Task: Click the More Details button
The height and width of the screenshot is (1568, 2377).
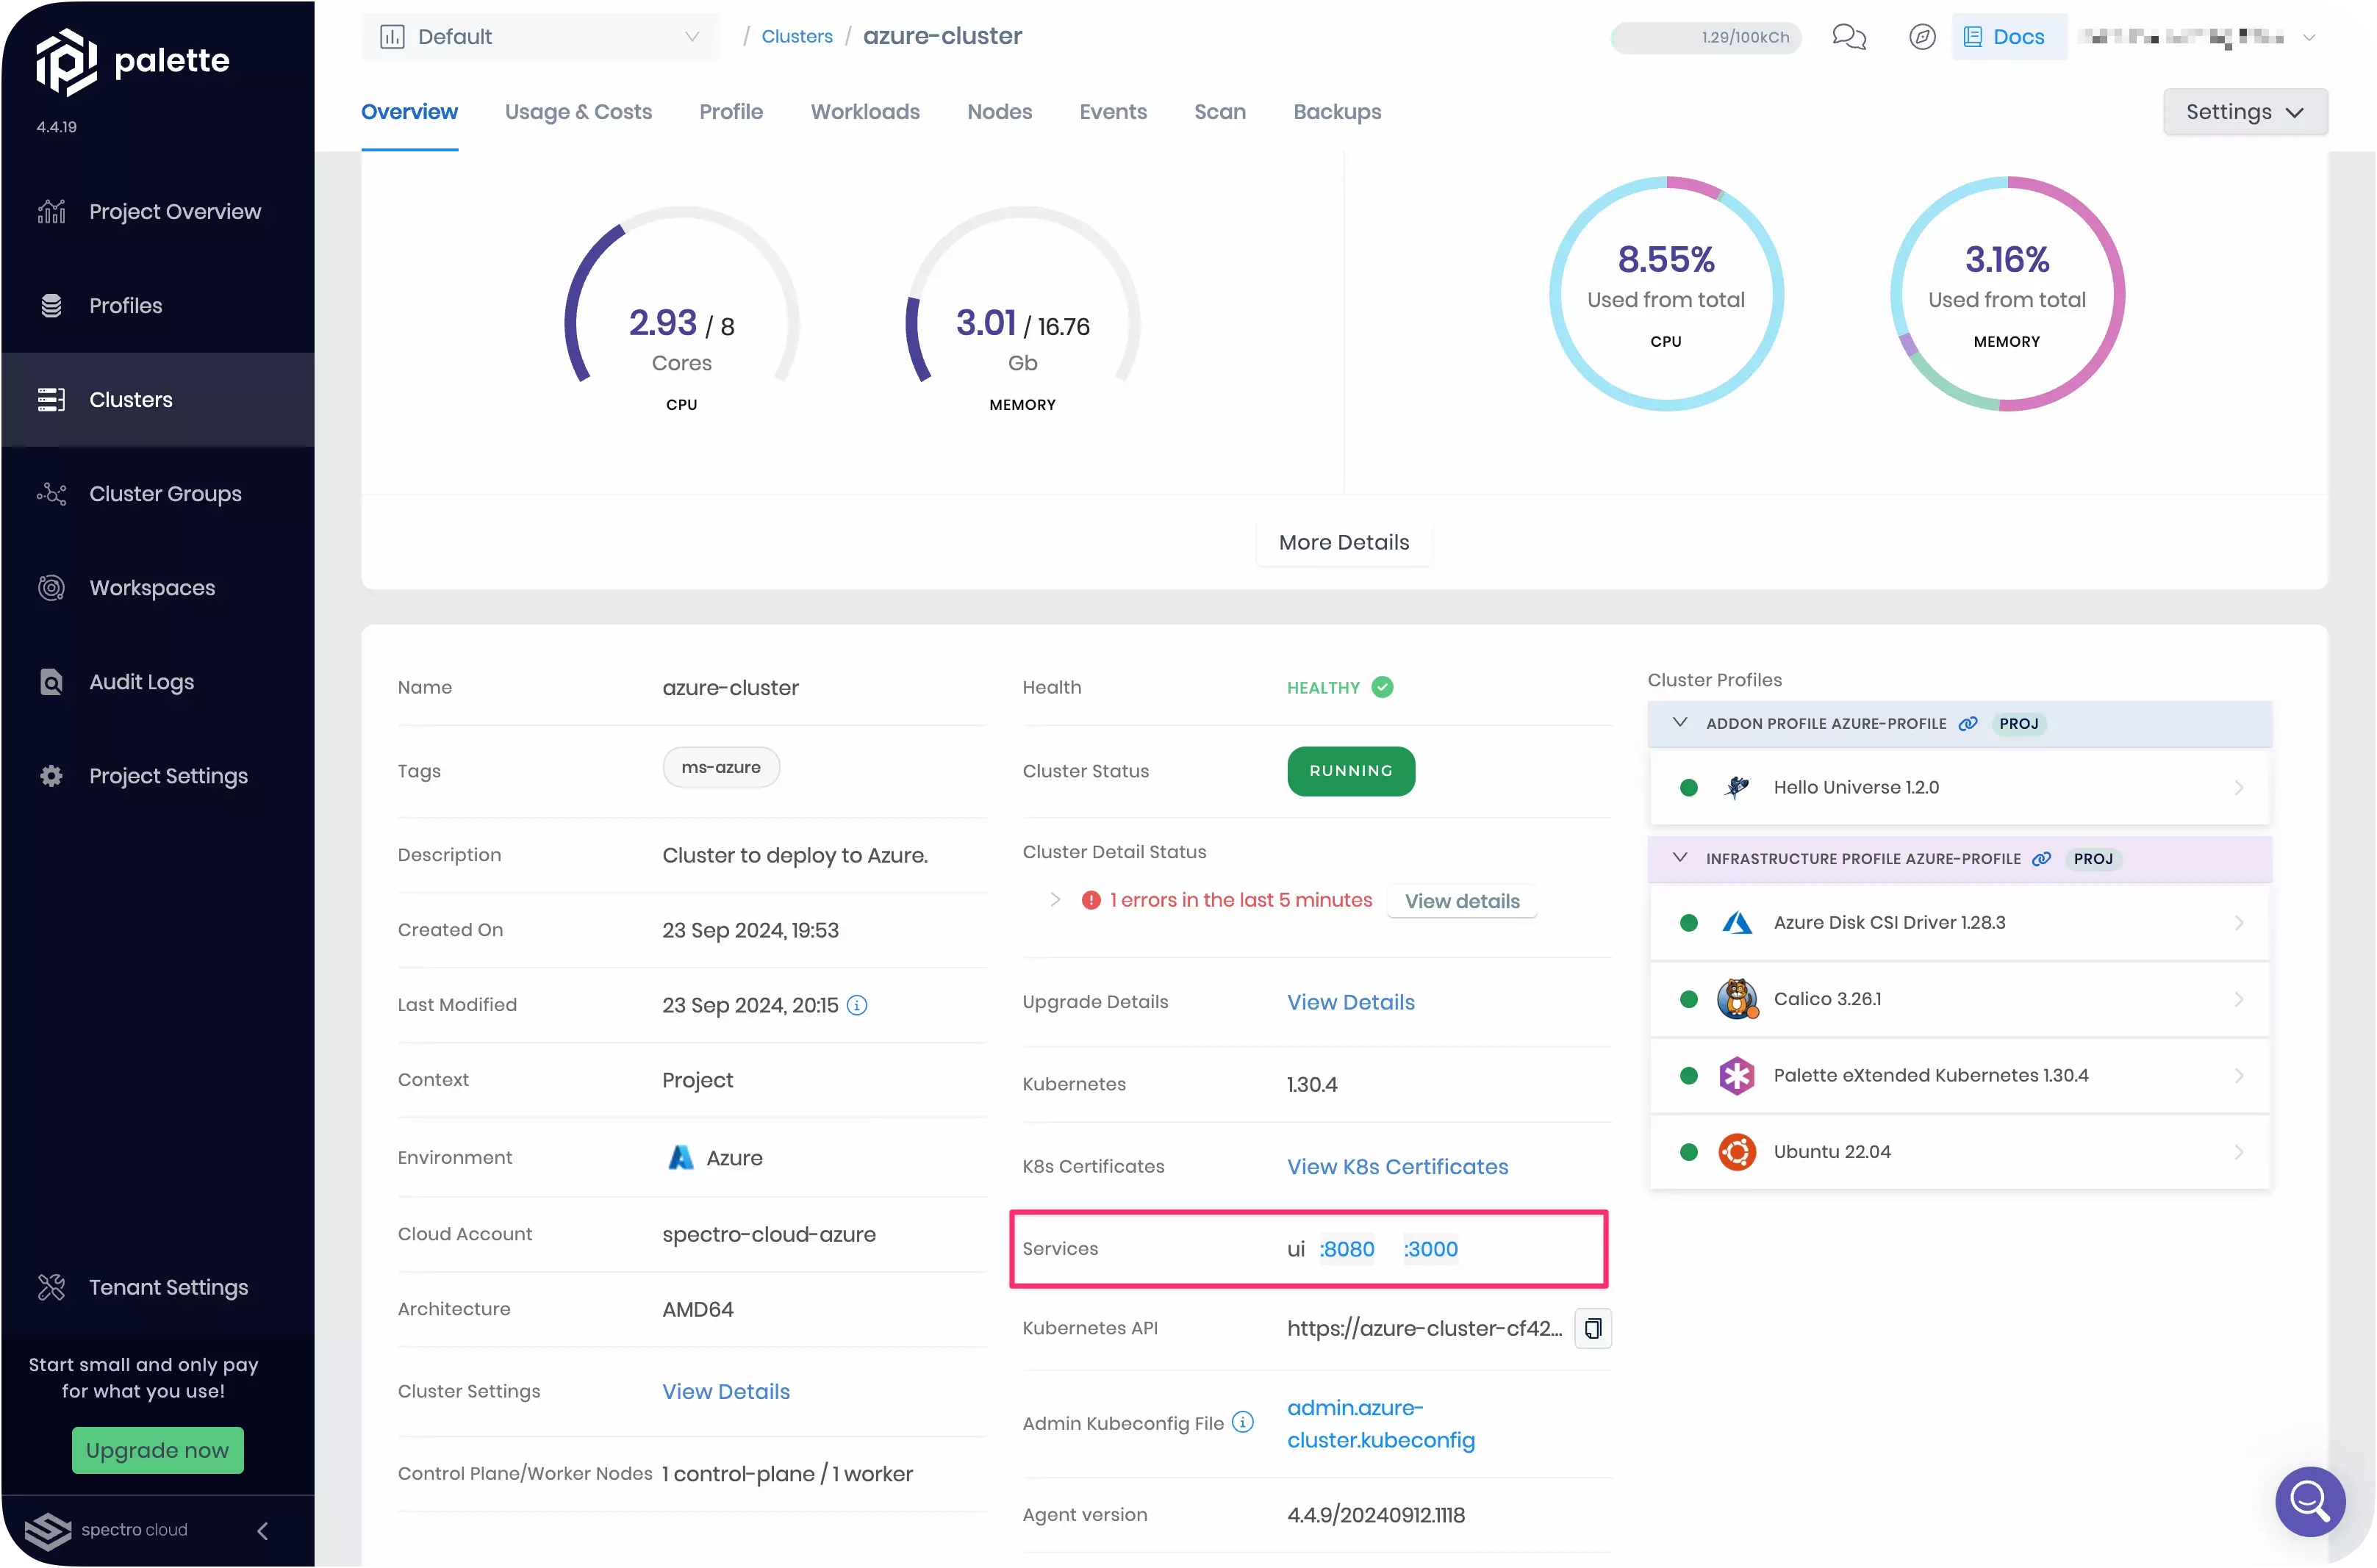Action: pos(1343,542)
